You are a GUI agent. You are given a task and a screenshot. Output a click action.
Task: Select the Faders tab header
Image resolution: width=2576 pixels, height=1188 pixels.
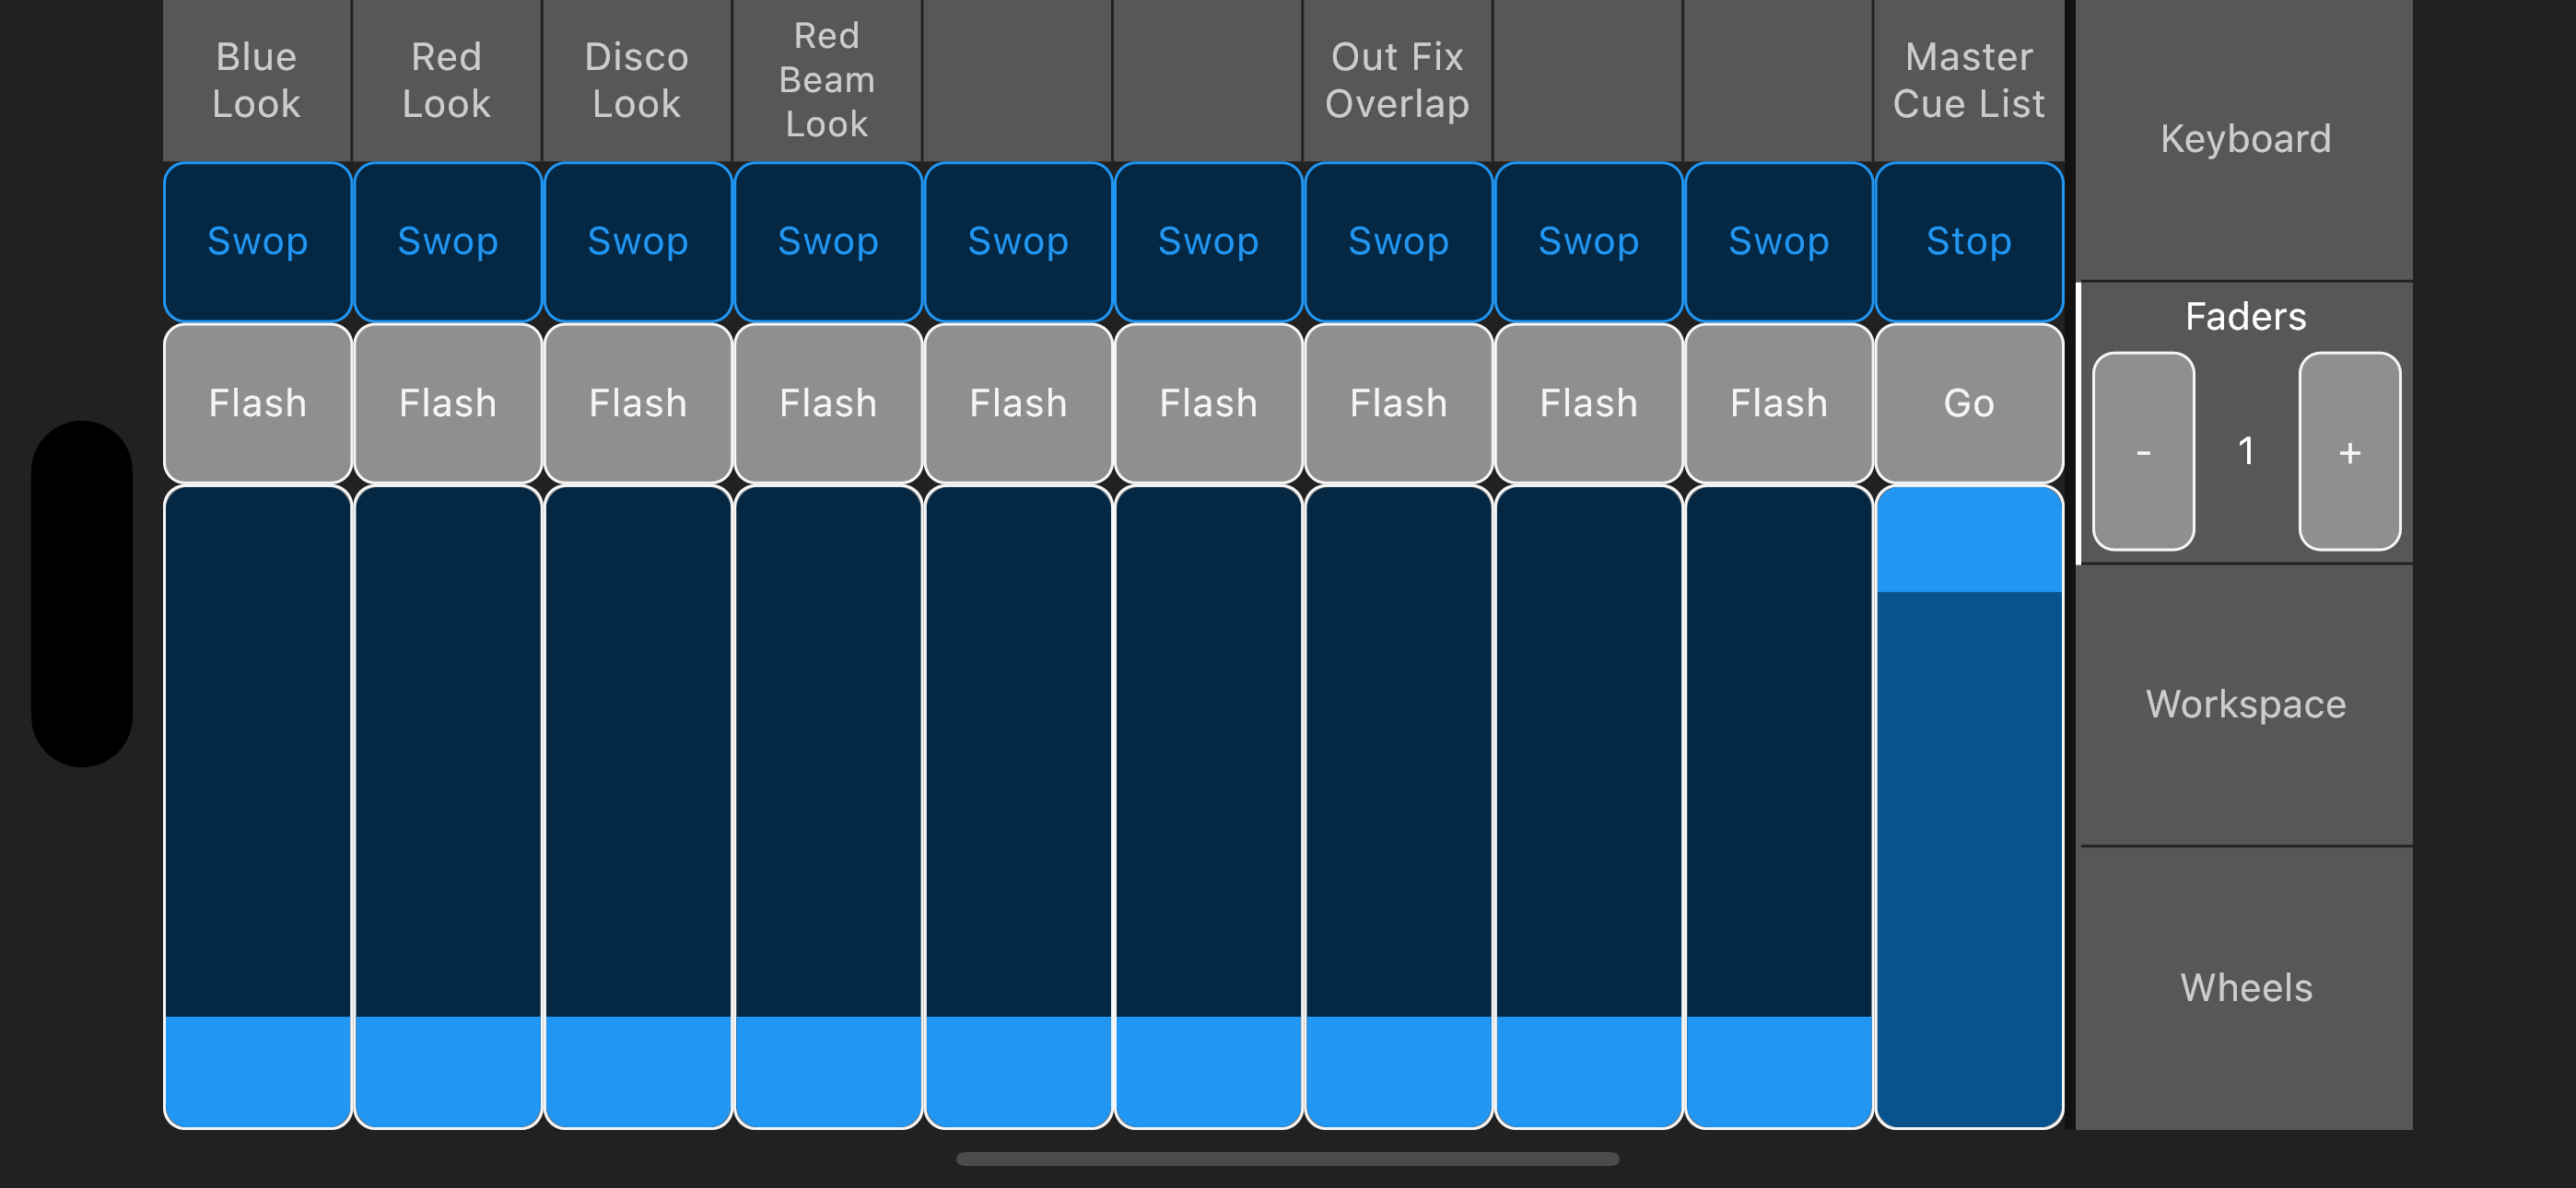pyautogui.click(x=2245, y=316)
